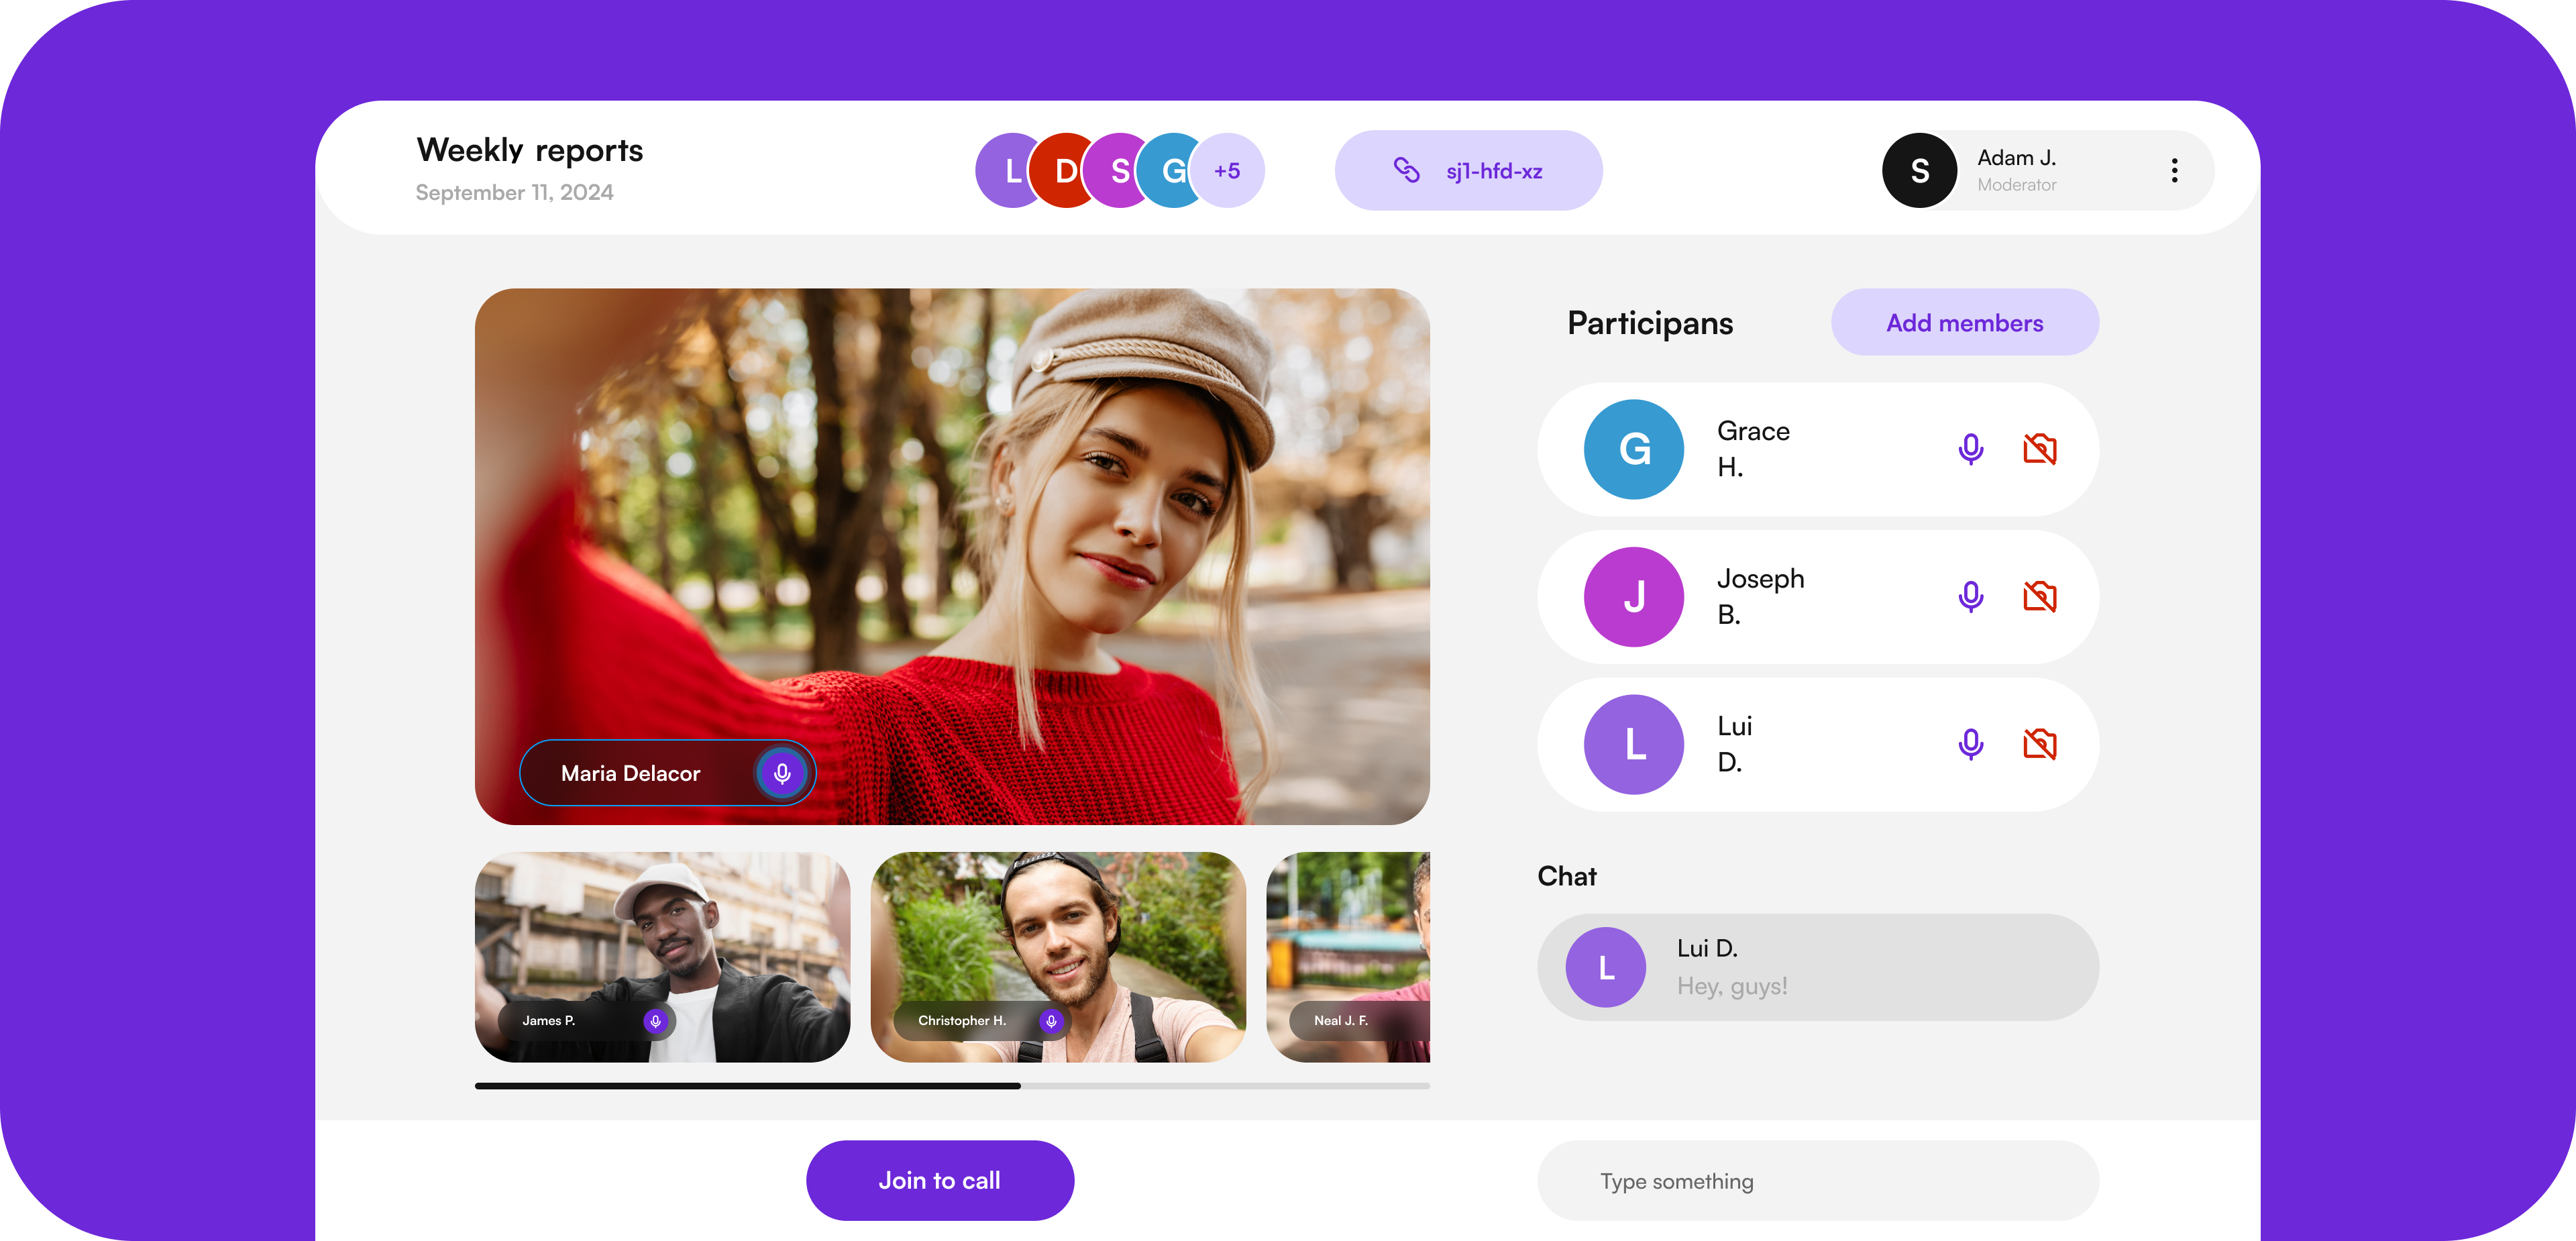Click the Add members button
This screenshot has width=2576, height=1241.
click(x=1964, y=323)
